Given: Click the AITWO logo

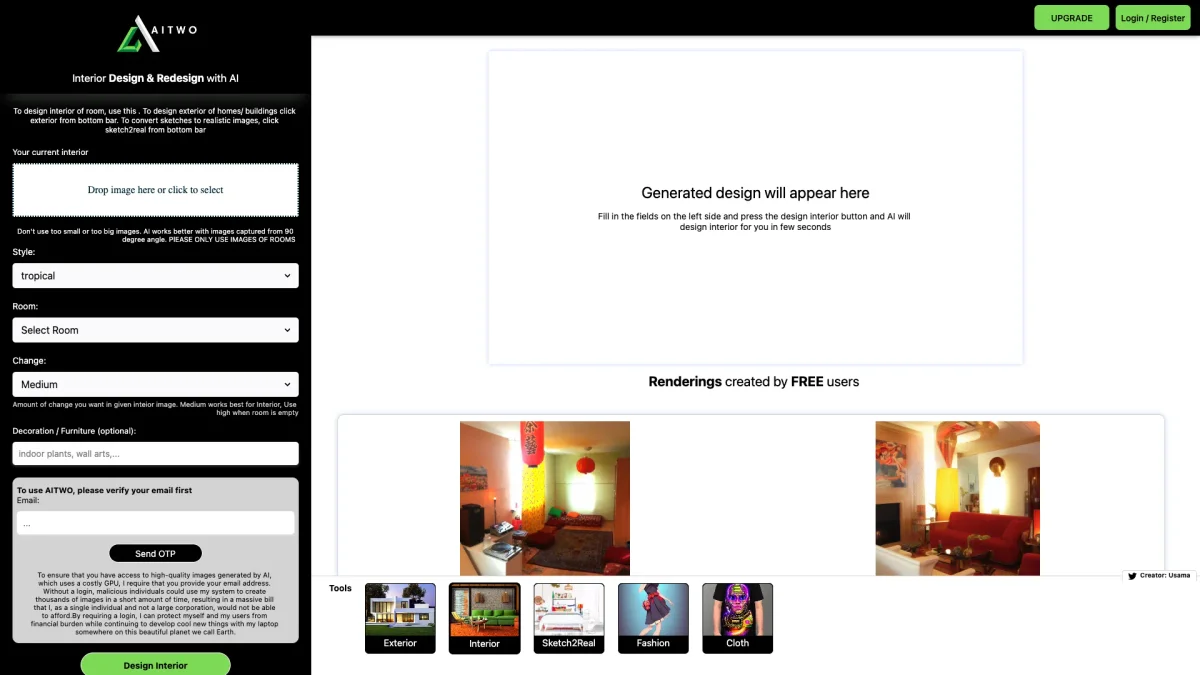Looking at the screenshot, I should pyautogui.click(x=156, y=33).
